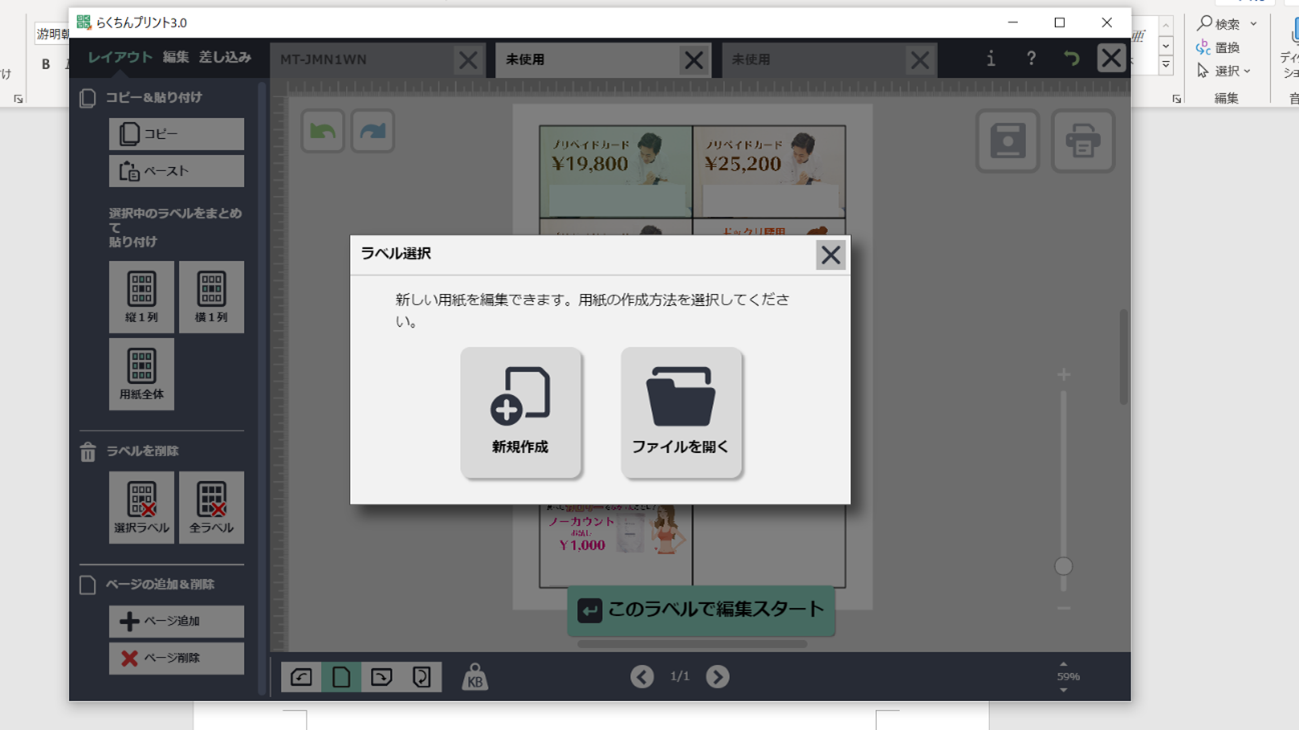Click the zoom slider handle
The image size is (1299, 730).
(x=1063, y=566)
